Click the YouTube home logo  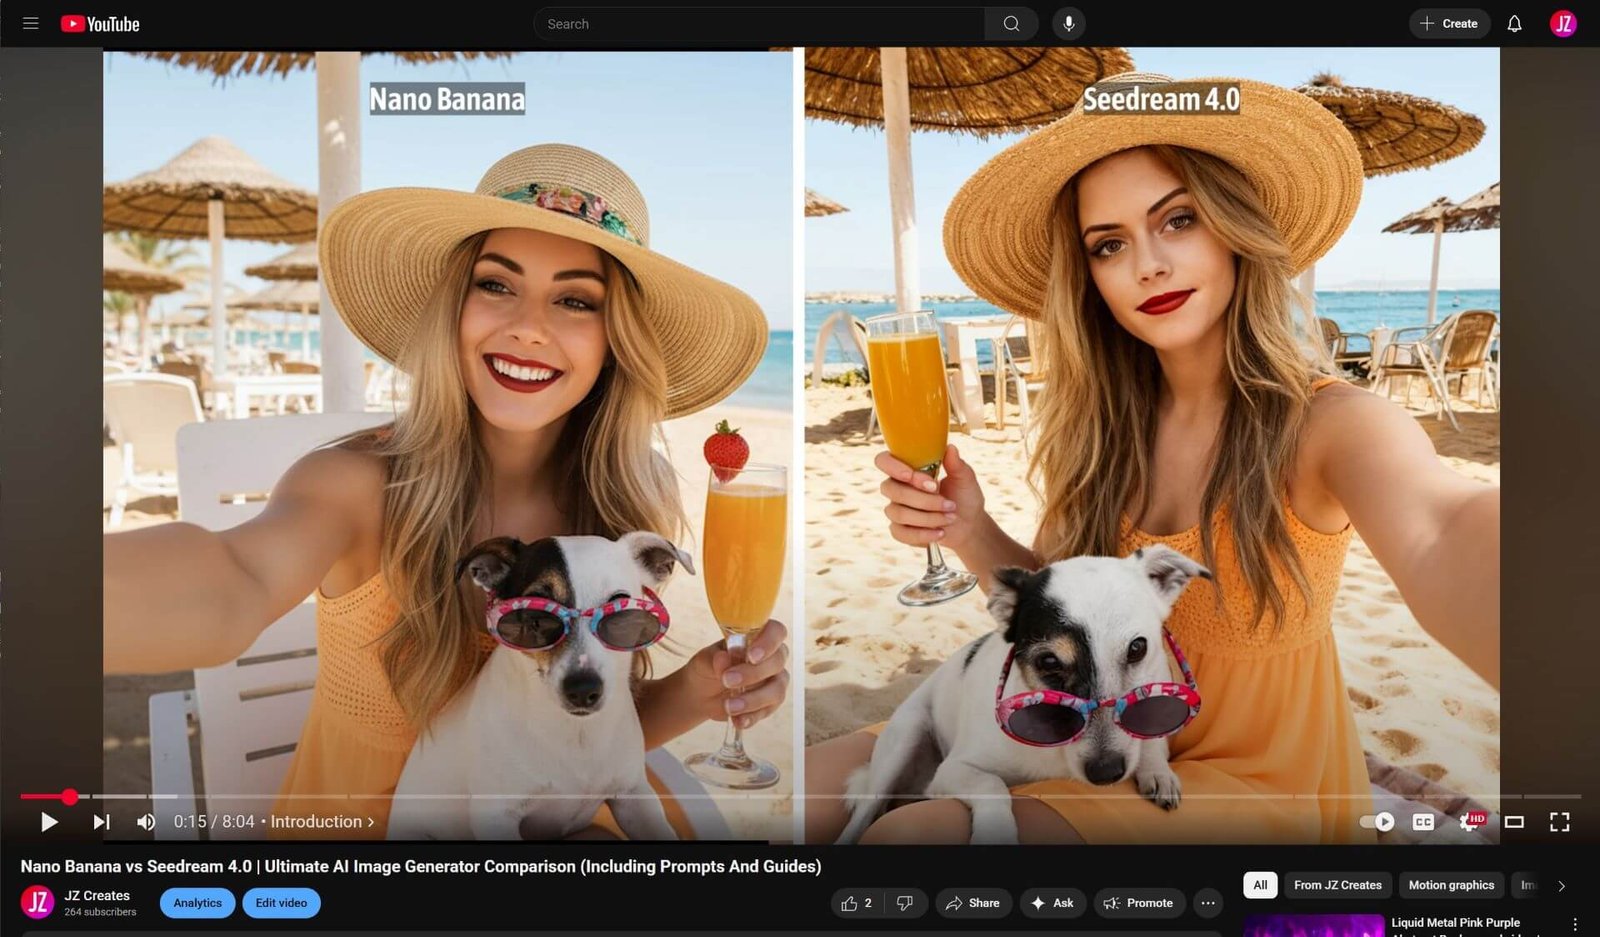click(x=100, y=24)
